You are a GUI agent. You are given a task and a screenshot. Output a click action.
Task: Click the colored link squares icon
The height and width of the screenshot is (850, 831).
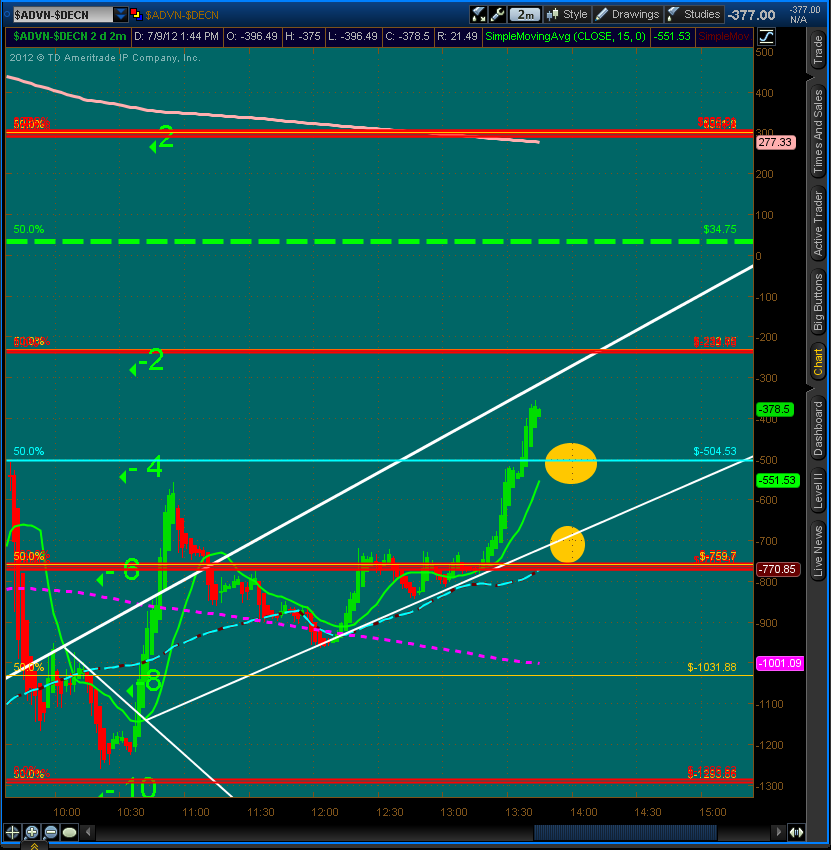[x=136, y=15]
